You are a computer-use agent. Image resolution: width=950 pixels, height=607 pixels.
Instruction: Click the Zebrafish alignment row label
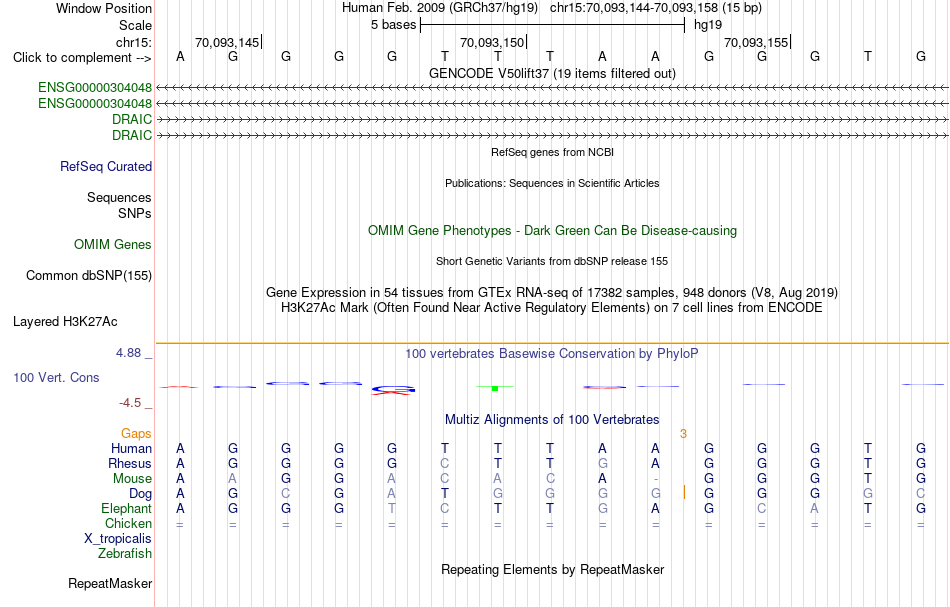[x=125, y=553]
